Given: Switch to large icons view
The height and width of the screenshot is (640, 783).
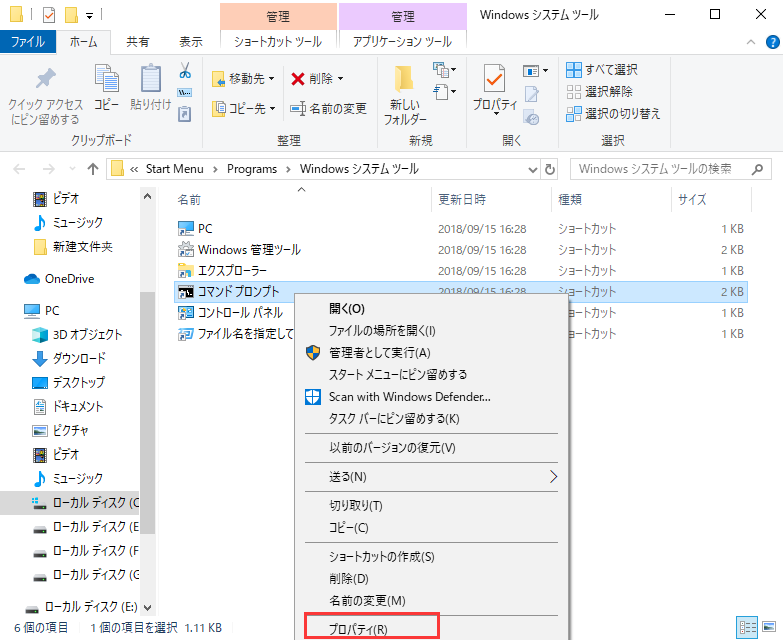Looking at the screenshot, I should [769, 627].
